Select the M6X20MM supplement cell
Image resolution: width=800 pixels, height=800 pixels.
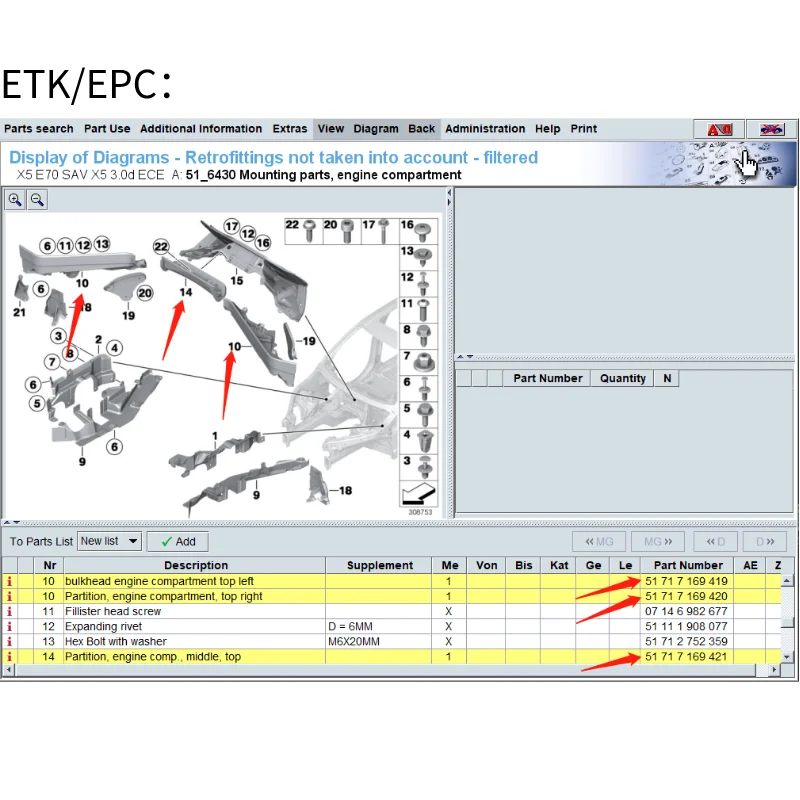pyautogui.click(x=379, y=641)
